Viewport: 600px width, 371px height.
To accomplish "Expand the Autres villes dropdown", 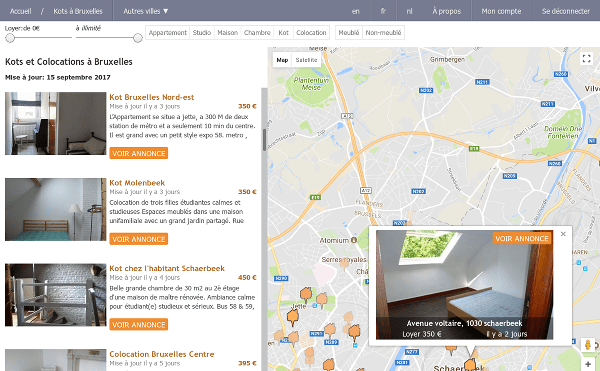I will coord(145,11).
